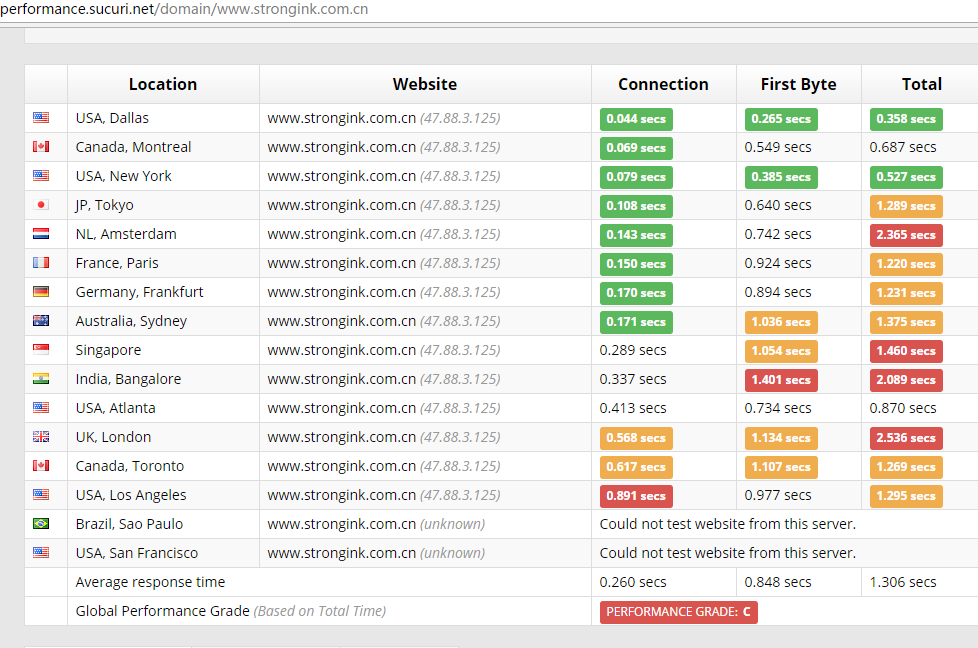The height and width of the screenshot is (648, 978).
Task: Click the Netherlands flag beside Amsterdam
Action: (x=41, y=234)
